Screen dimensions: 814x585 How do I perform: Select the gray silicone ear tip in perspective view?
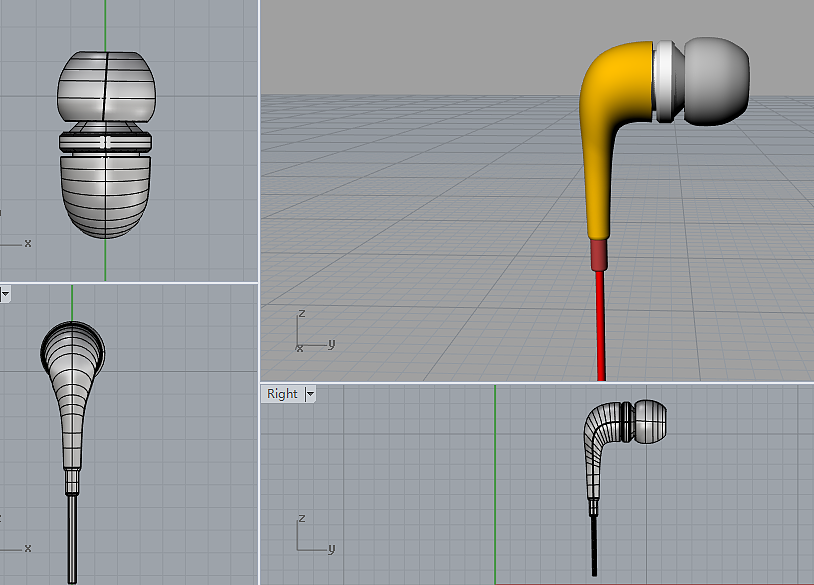click(x=716, y=81)
